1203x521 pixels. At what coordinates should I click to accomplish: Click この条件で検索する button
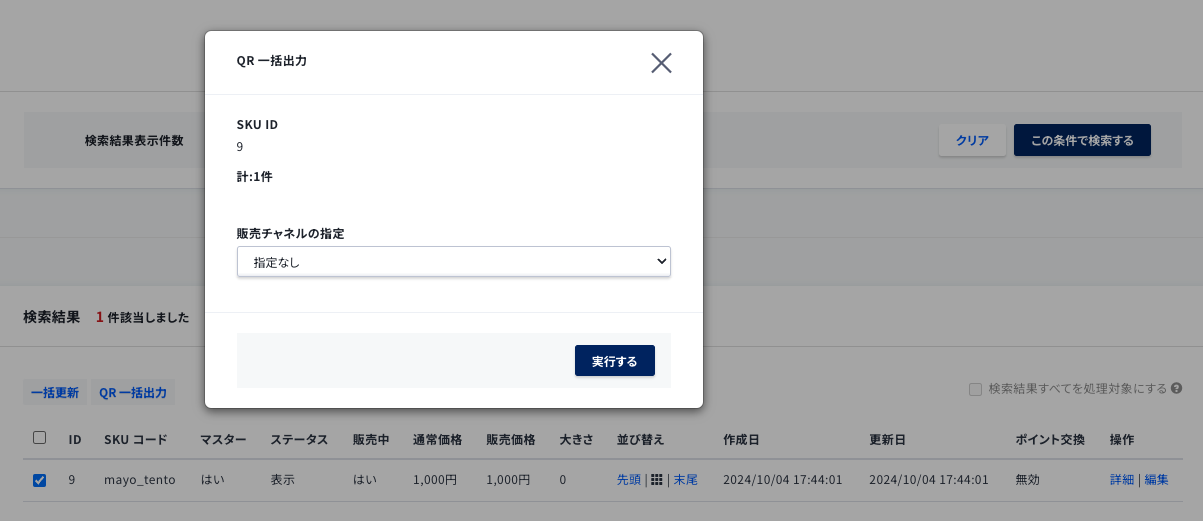point(1082,141)
